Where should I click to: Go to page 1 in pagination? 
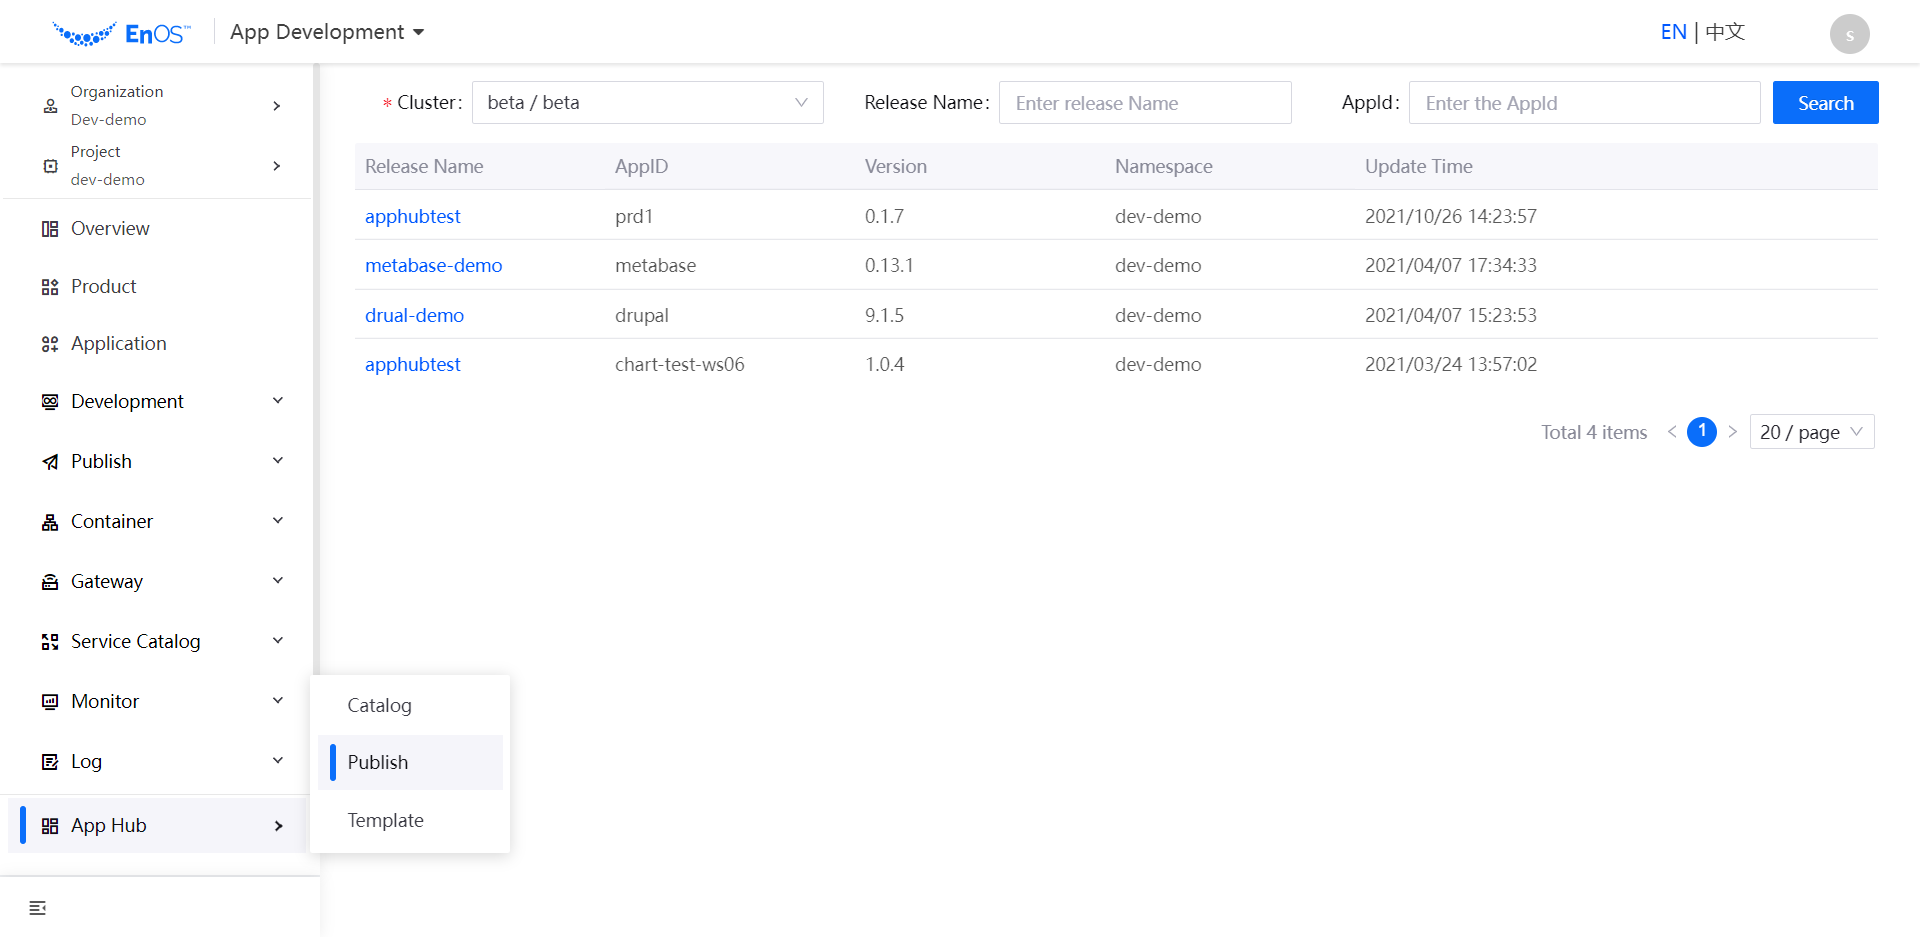(1701, 432)
